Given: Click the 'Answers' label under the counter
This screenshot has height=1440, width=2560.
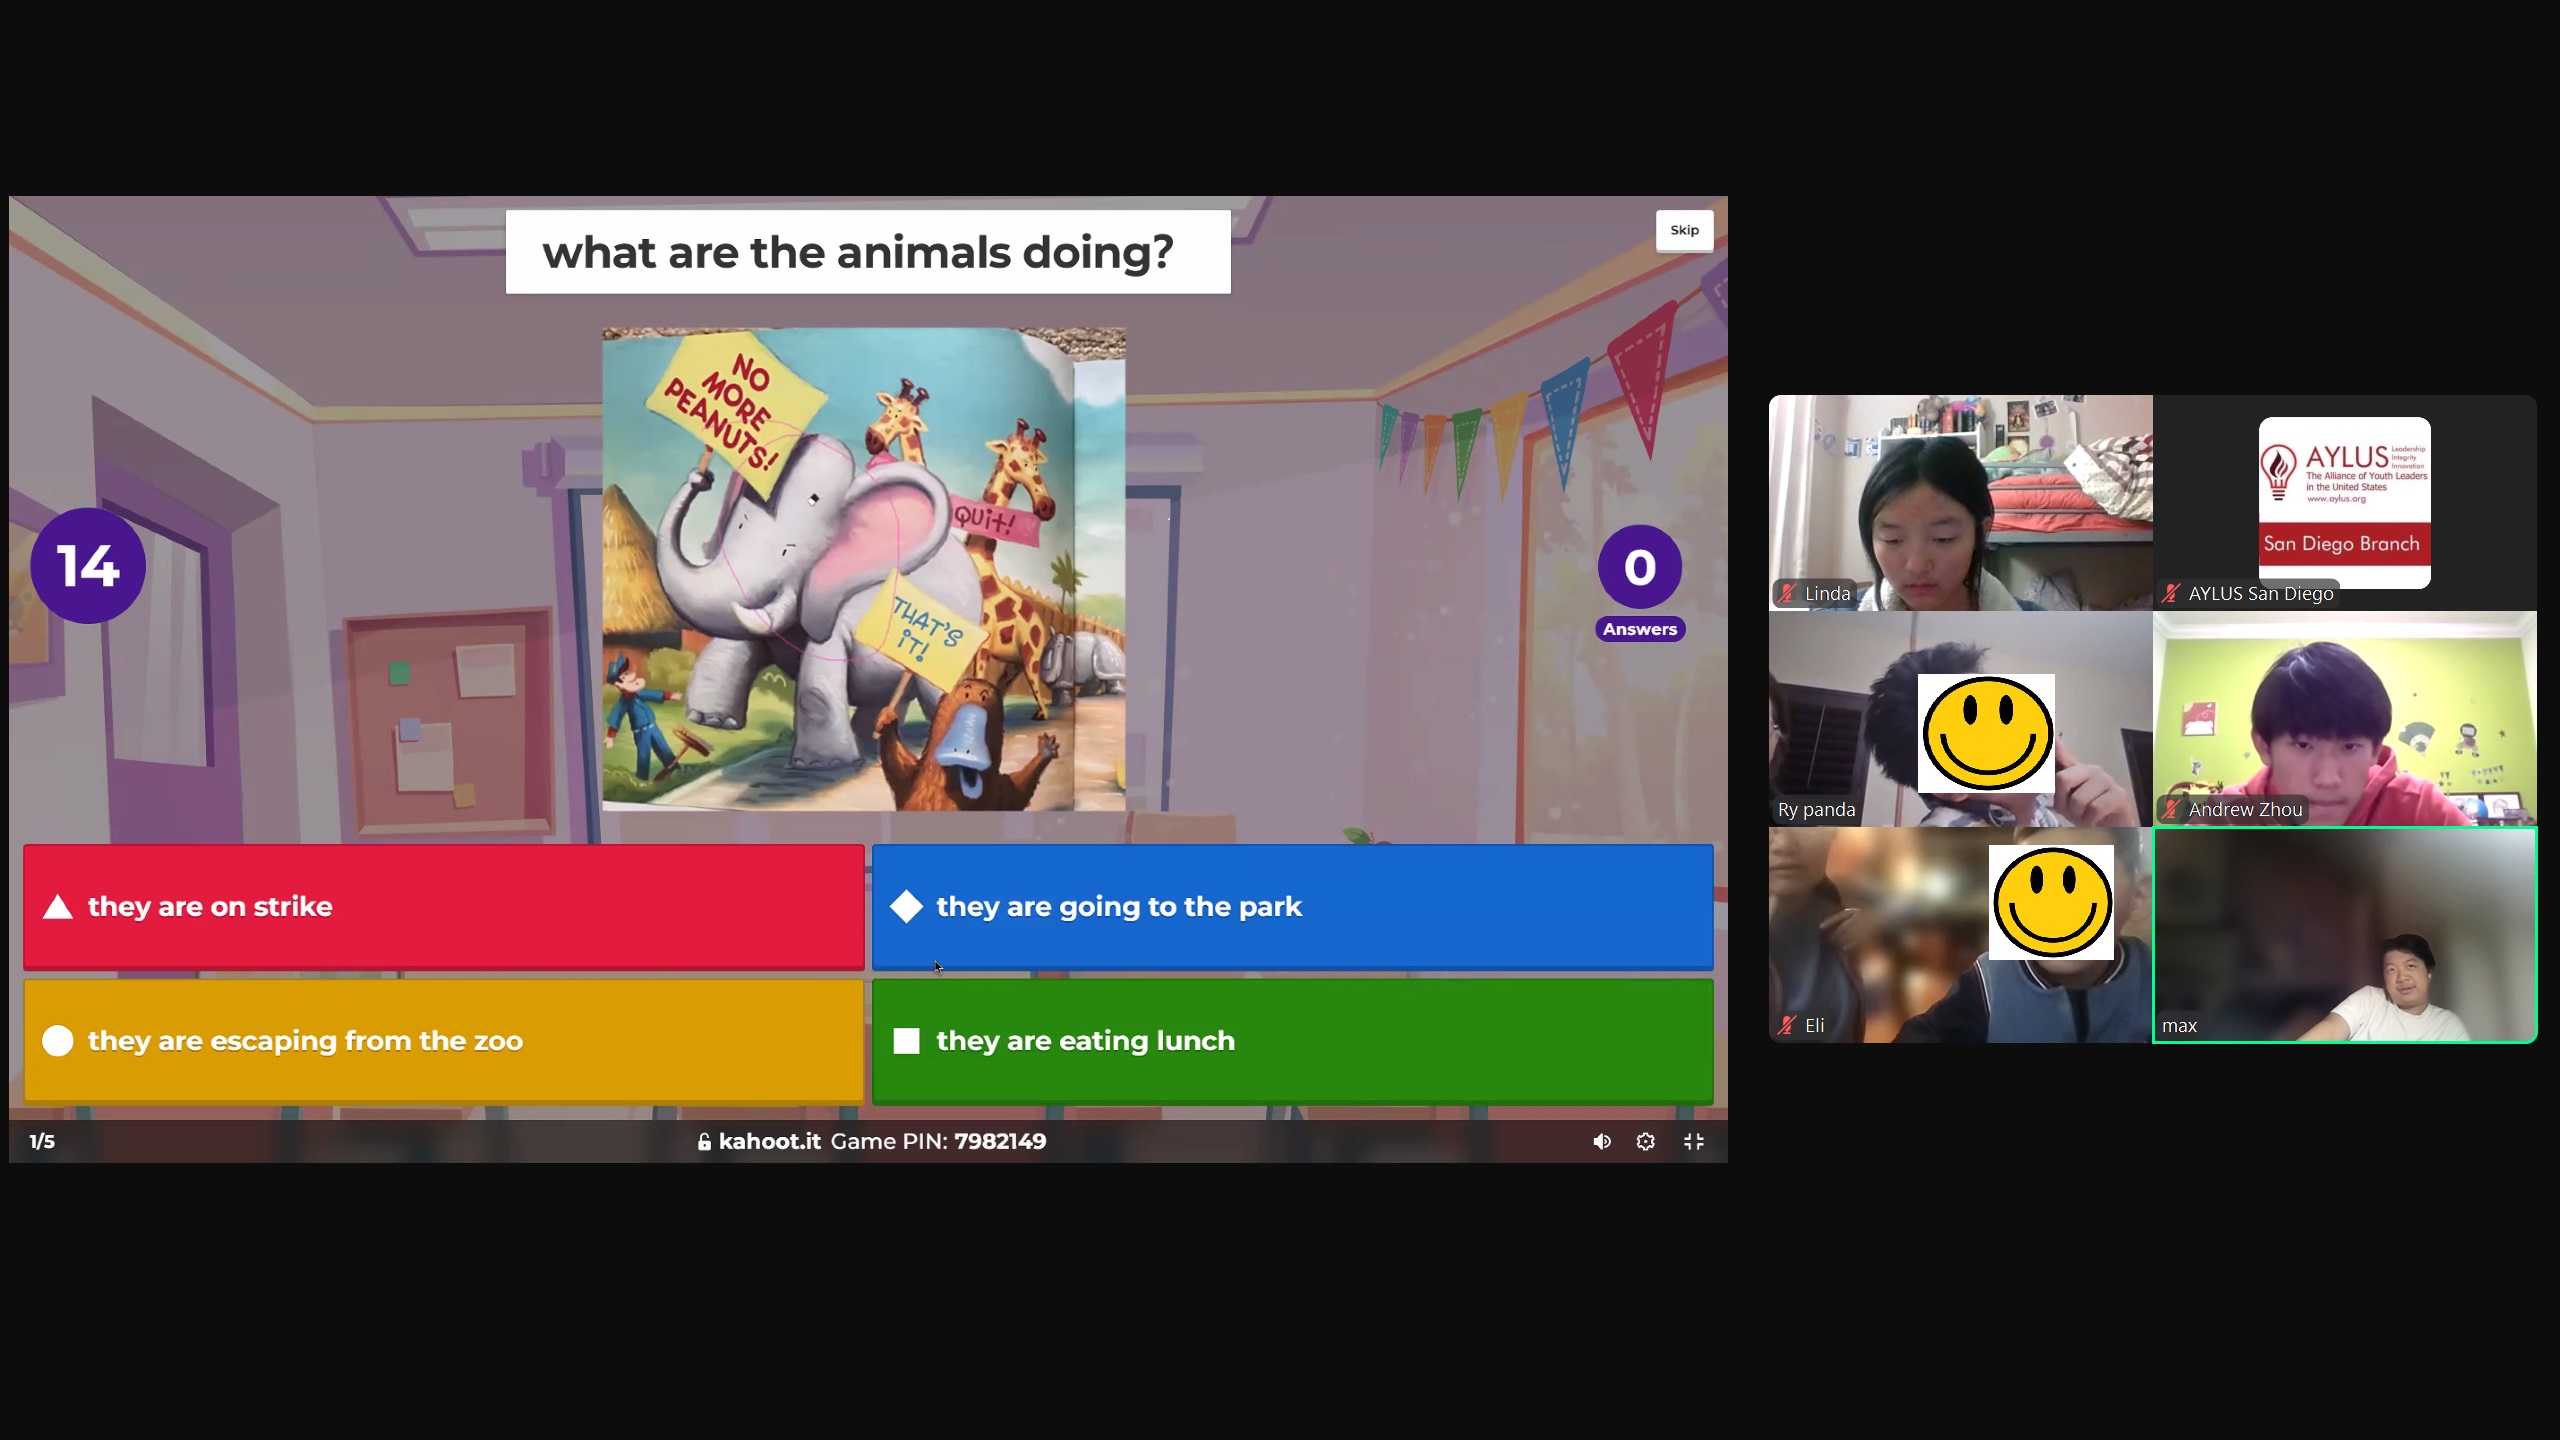Looking at the screenshot, I should coord(1639,629).
